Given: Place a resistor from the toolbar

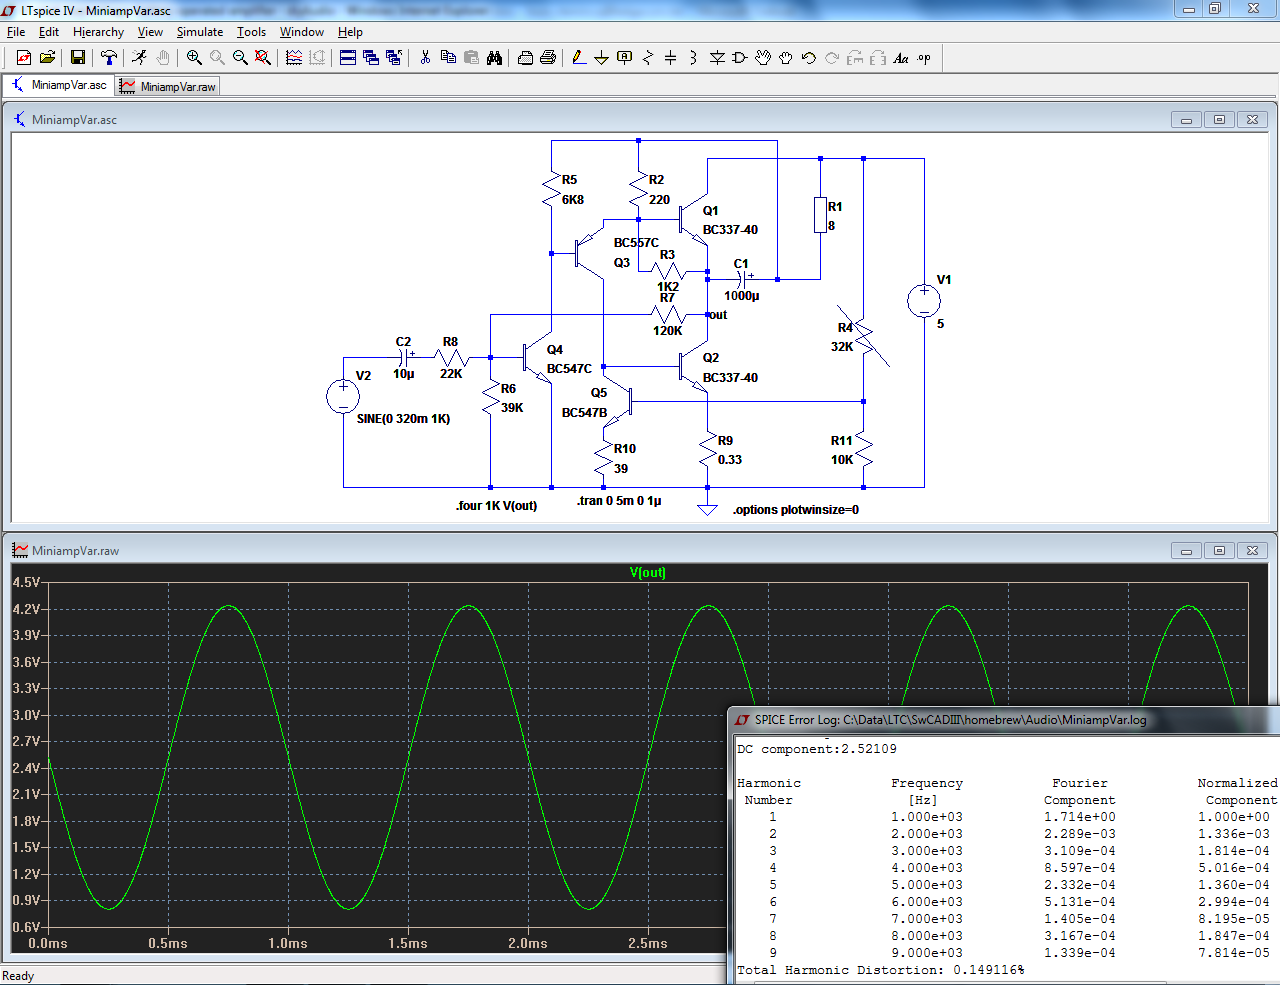Looking at the screenshot, I should tap(648, 58).
